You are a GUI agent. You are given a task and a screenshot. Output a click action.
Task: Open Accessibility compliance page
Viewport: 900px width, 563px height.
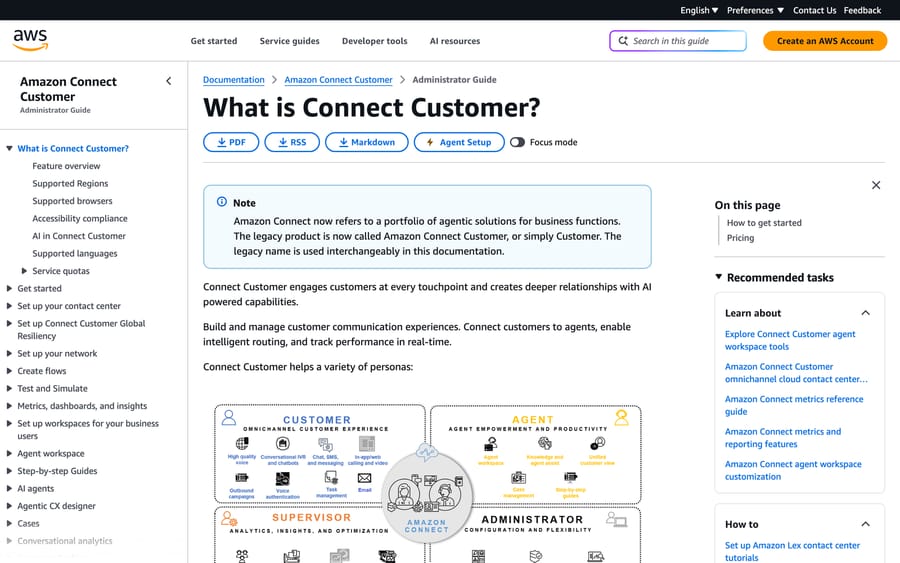point(80,219)
